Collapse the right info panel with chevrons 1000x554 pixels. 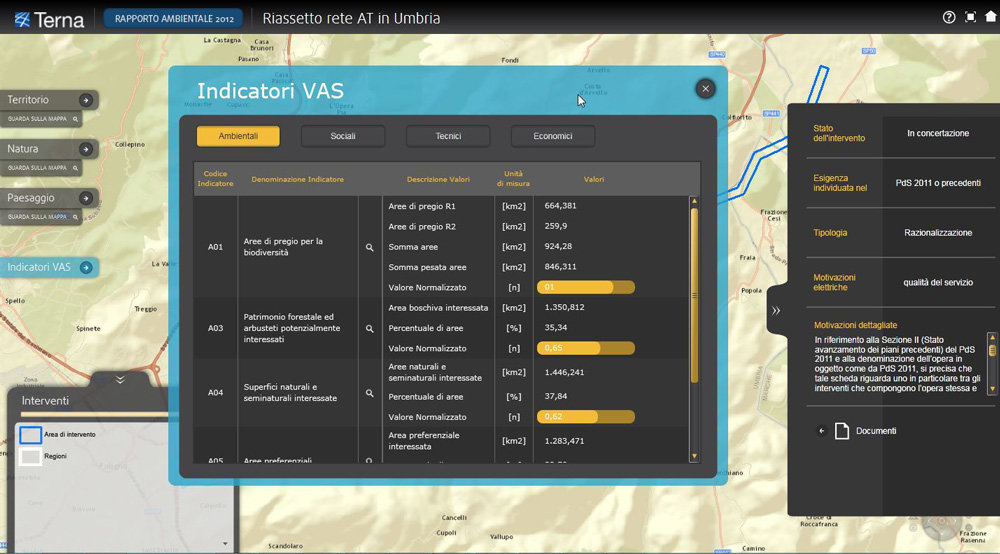point(776,311)
